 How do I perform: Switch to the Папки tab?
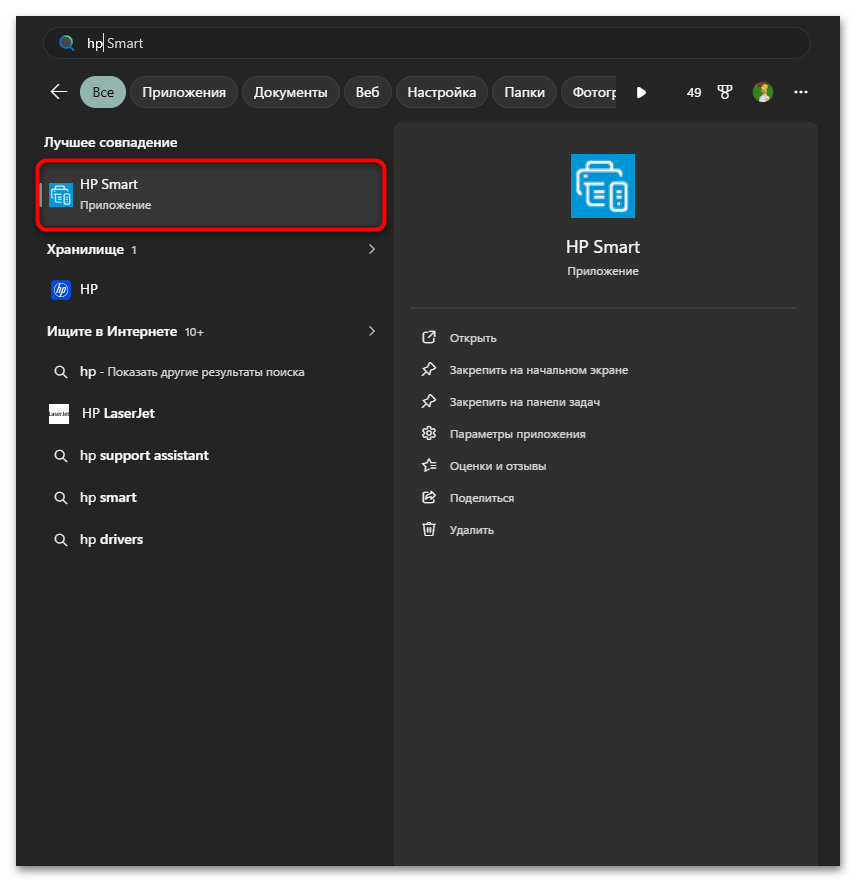pyautogui.click(x=524, y=92)
